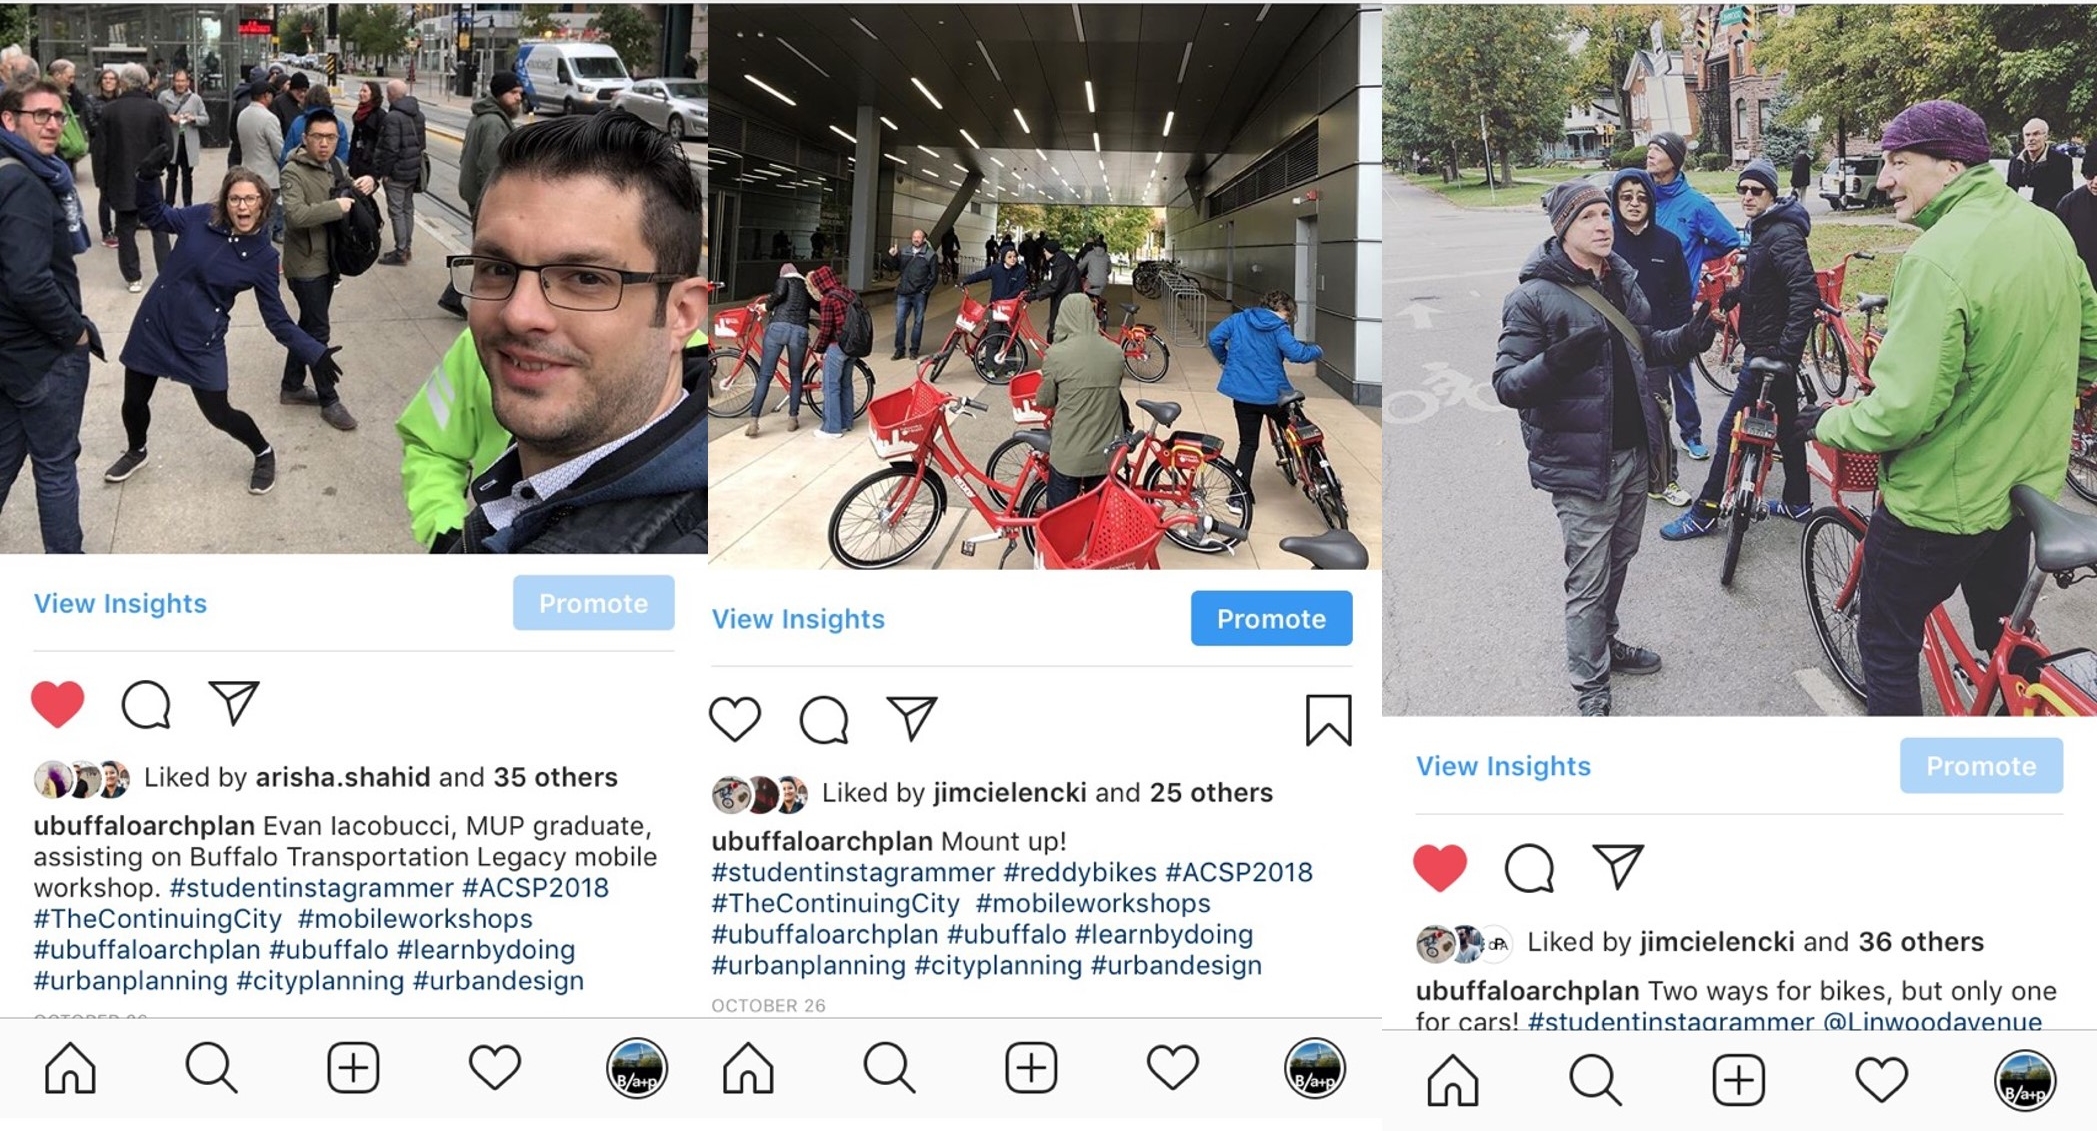Create new post with plus icon, right screen
The image size is (2097, 1131).
click(x=1738, y=1080)
